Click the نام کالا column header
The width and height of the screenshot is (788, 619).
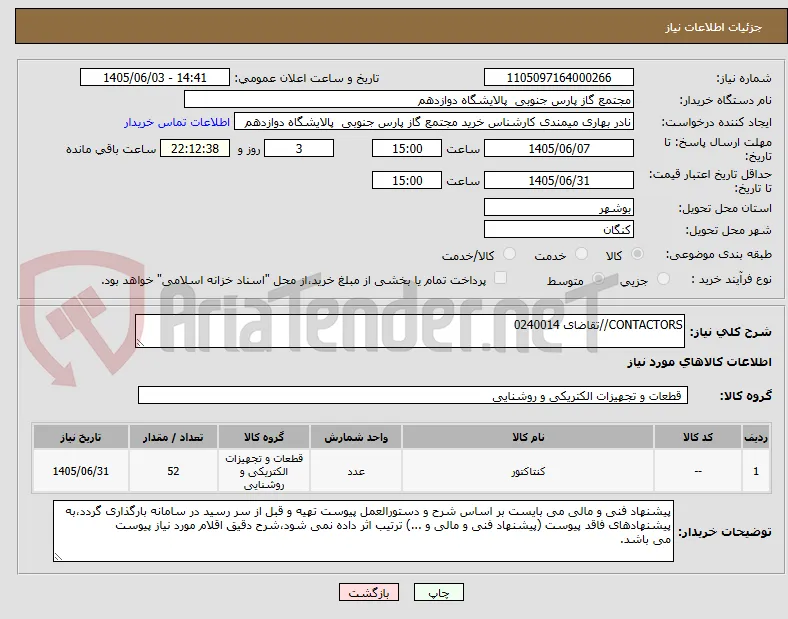528,437
